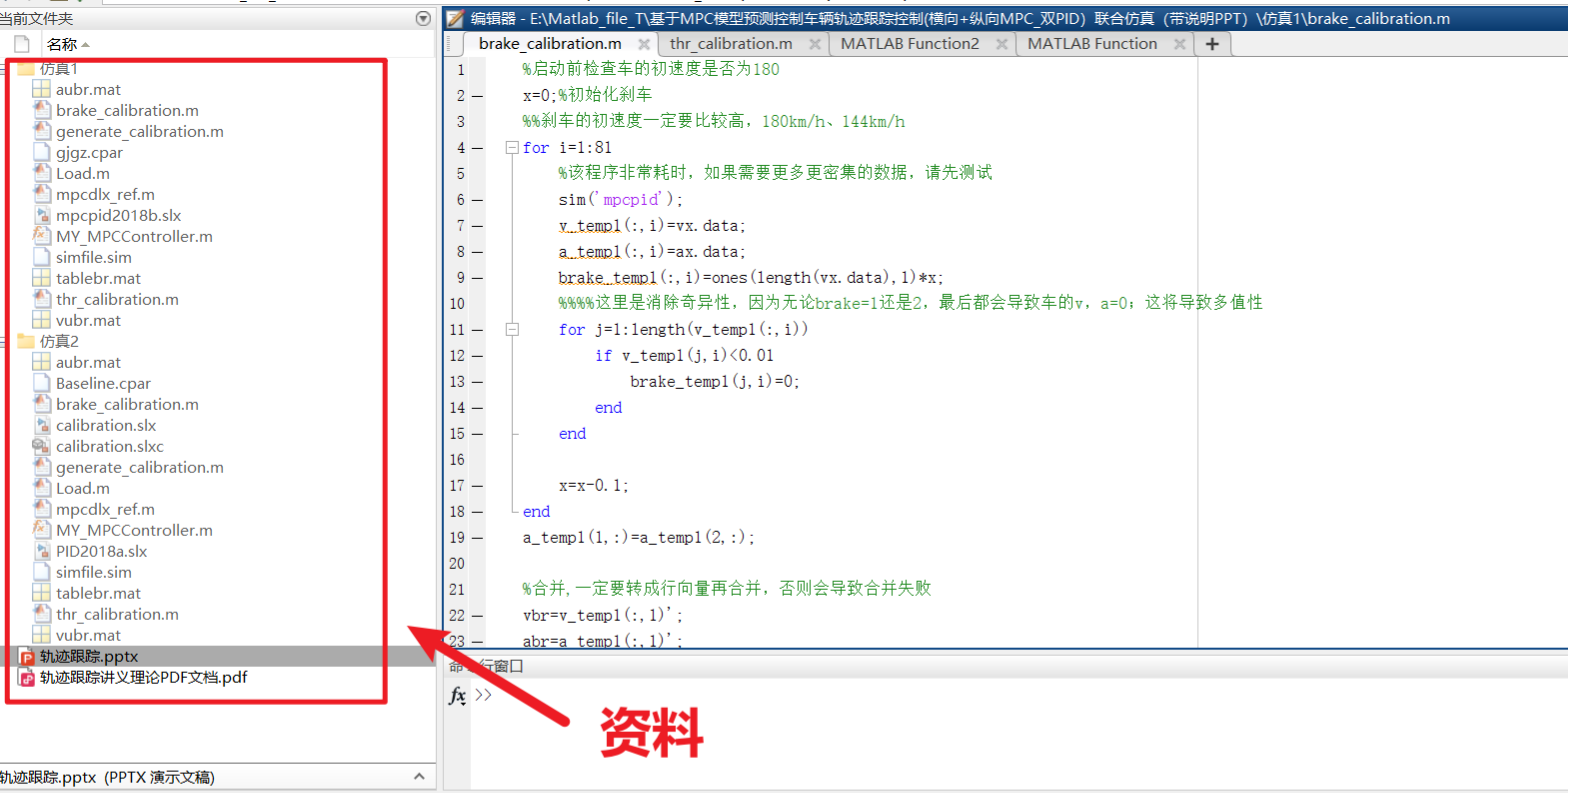Close the brake_calibration.m tab
Screen dimensions: 1569x793
coord(644,44)
